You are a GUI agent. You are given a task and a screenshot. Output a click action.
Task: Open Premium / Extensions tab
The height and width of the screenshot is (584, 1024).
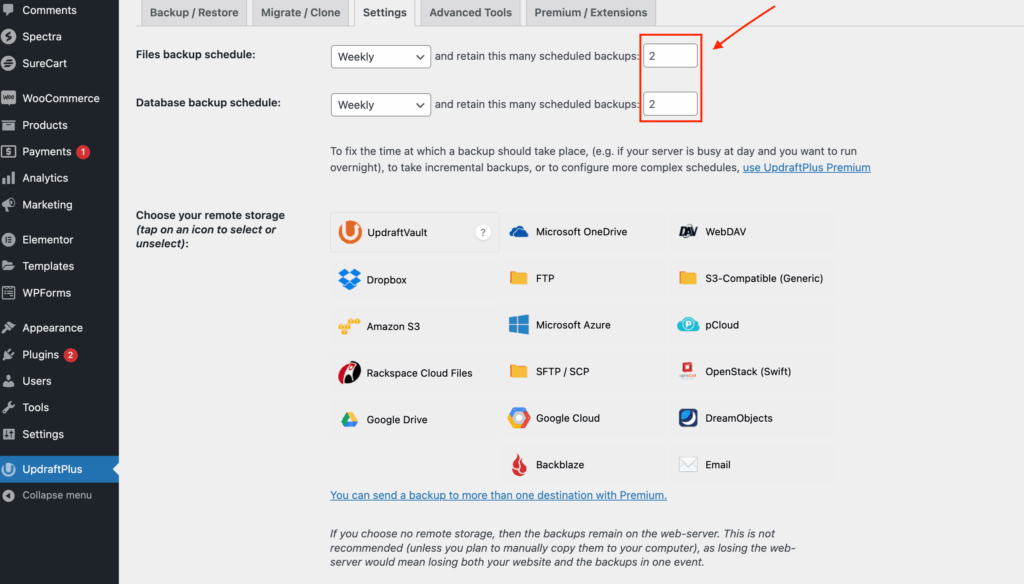[590, 12]
